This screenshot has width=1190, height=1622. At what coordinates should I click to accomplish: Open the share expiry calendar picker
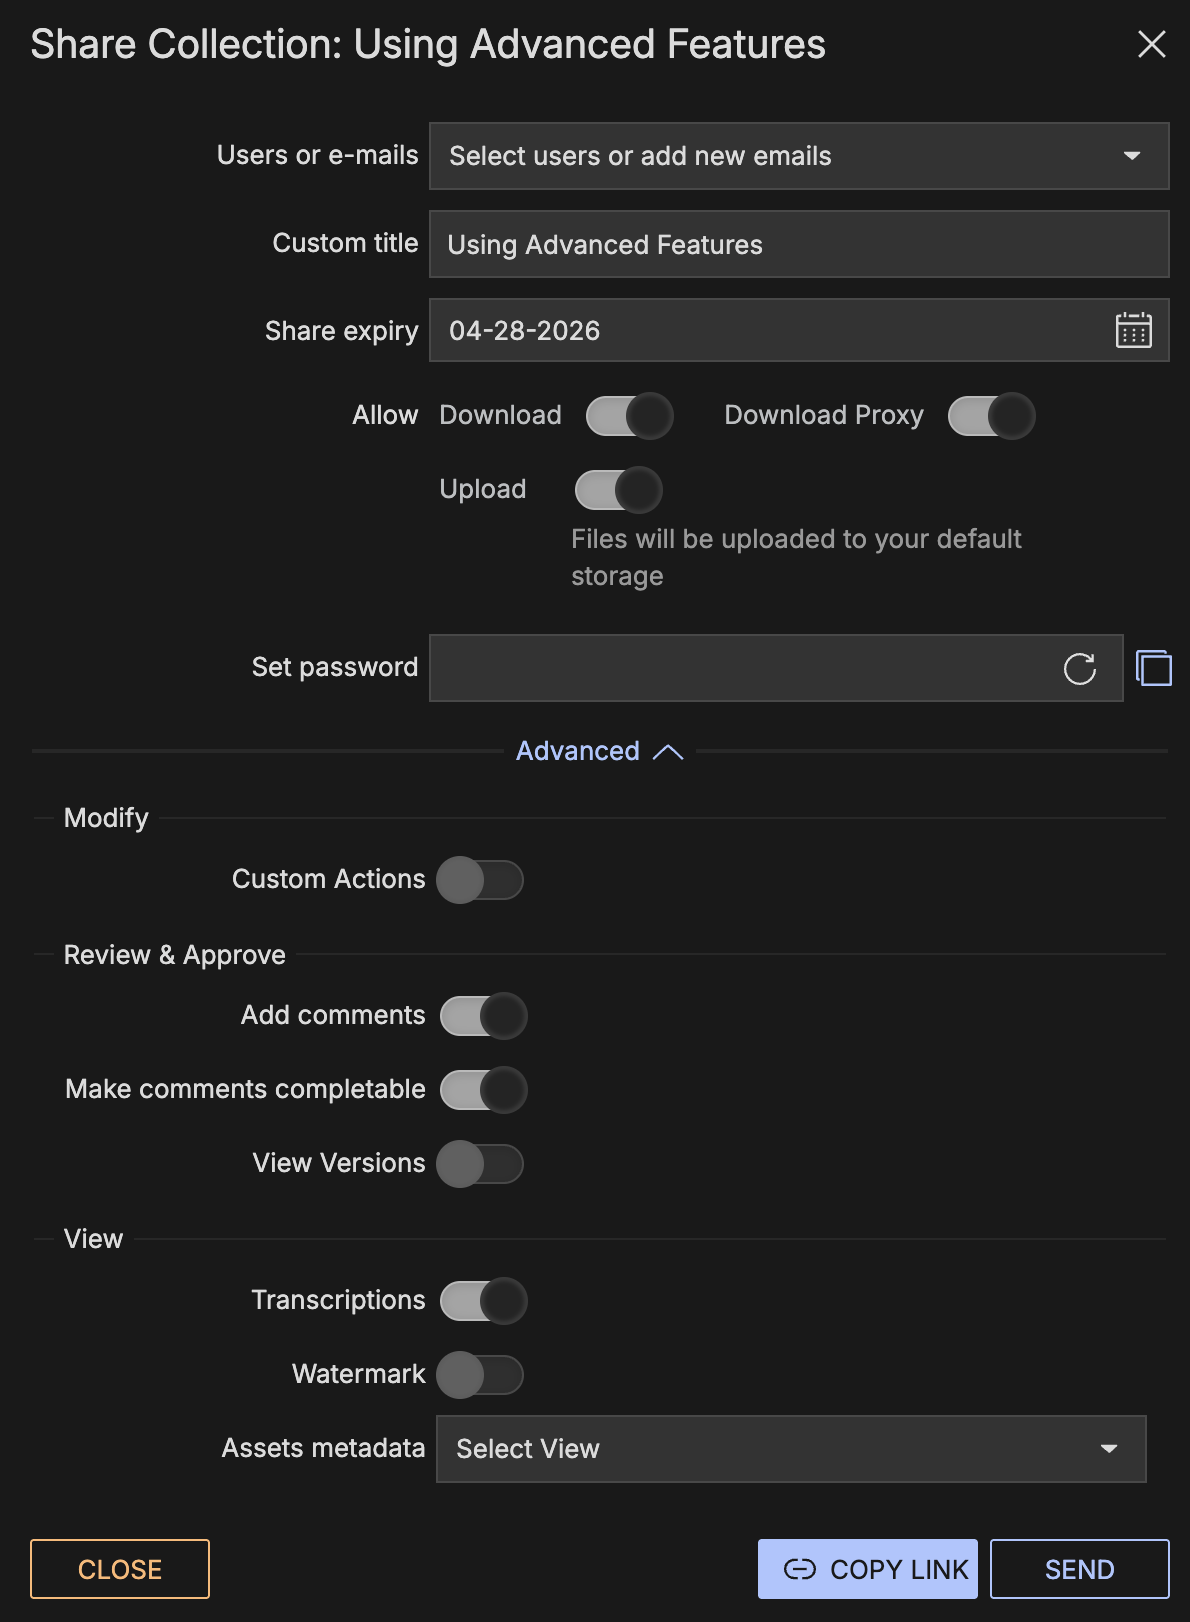click(1133, 330)
